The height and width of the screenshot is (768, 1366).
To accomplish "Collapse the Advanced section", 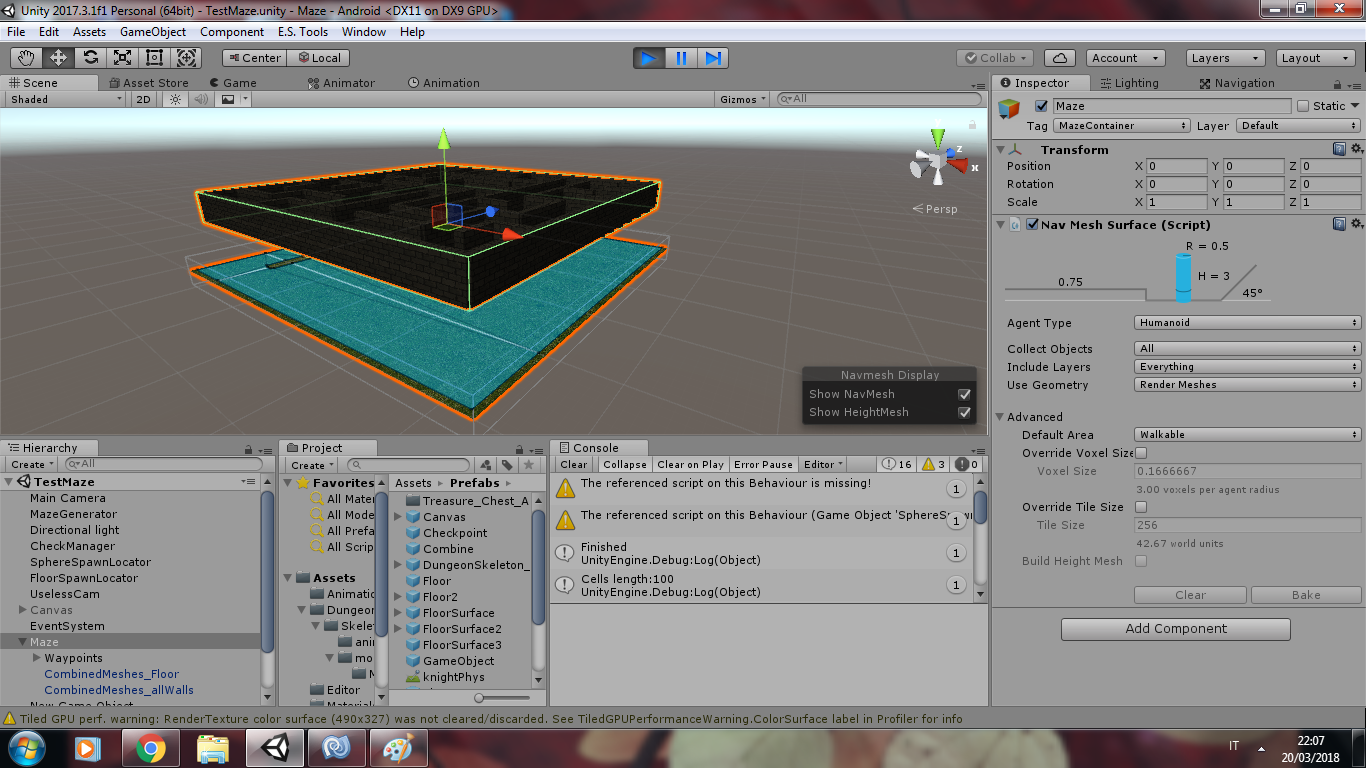I will pyautogui.click(x=1000, y=417).
